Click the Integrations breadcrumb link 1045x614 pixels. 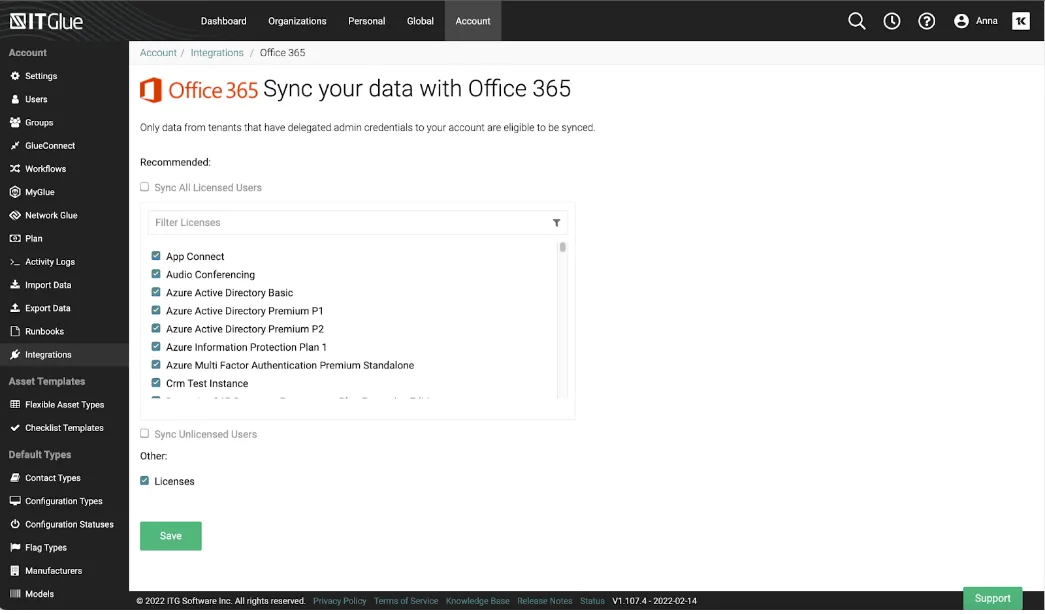tap(217, 53)
